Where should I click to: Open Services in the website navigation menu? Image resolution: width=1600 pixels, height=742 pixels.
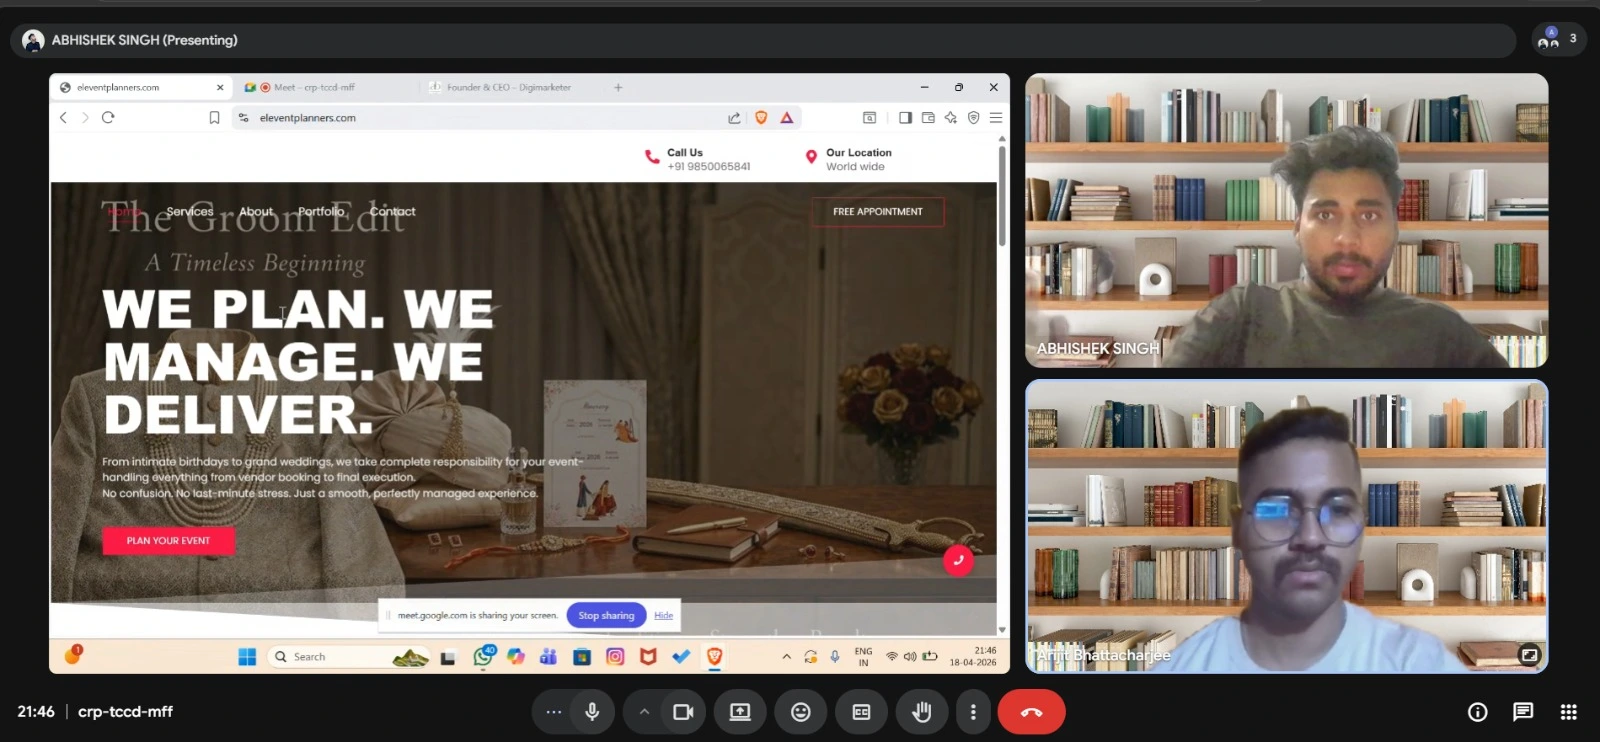point(190,212)
